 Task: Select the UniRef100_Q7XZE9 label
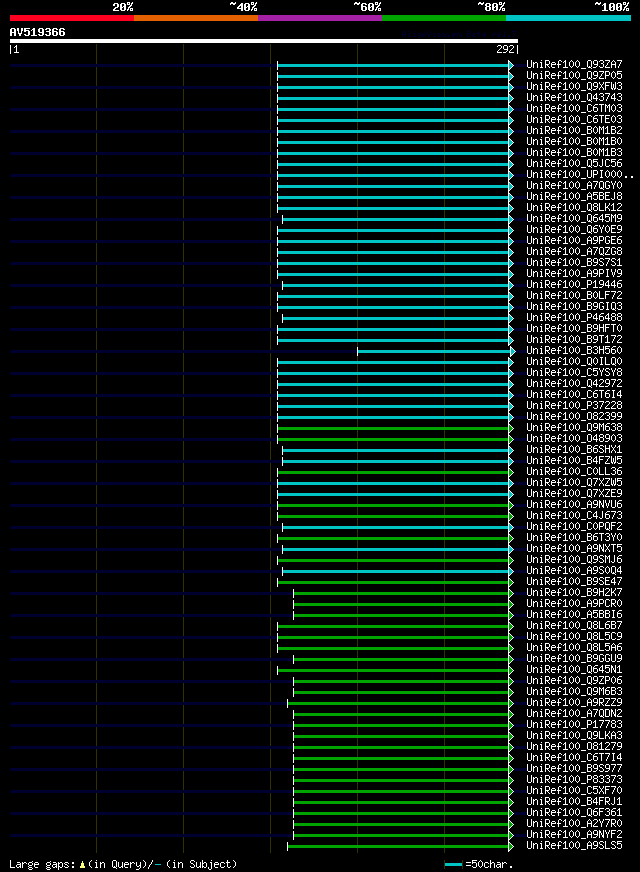[574, 494]
